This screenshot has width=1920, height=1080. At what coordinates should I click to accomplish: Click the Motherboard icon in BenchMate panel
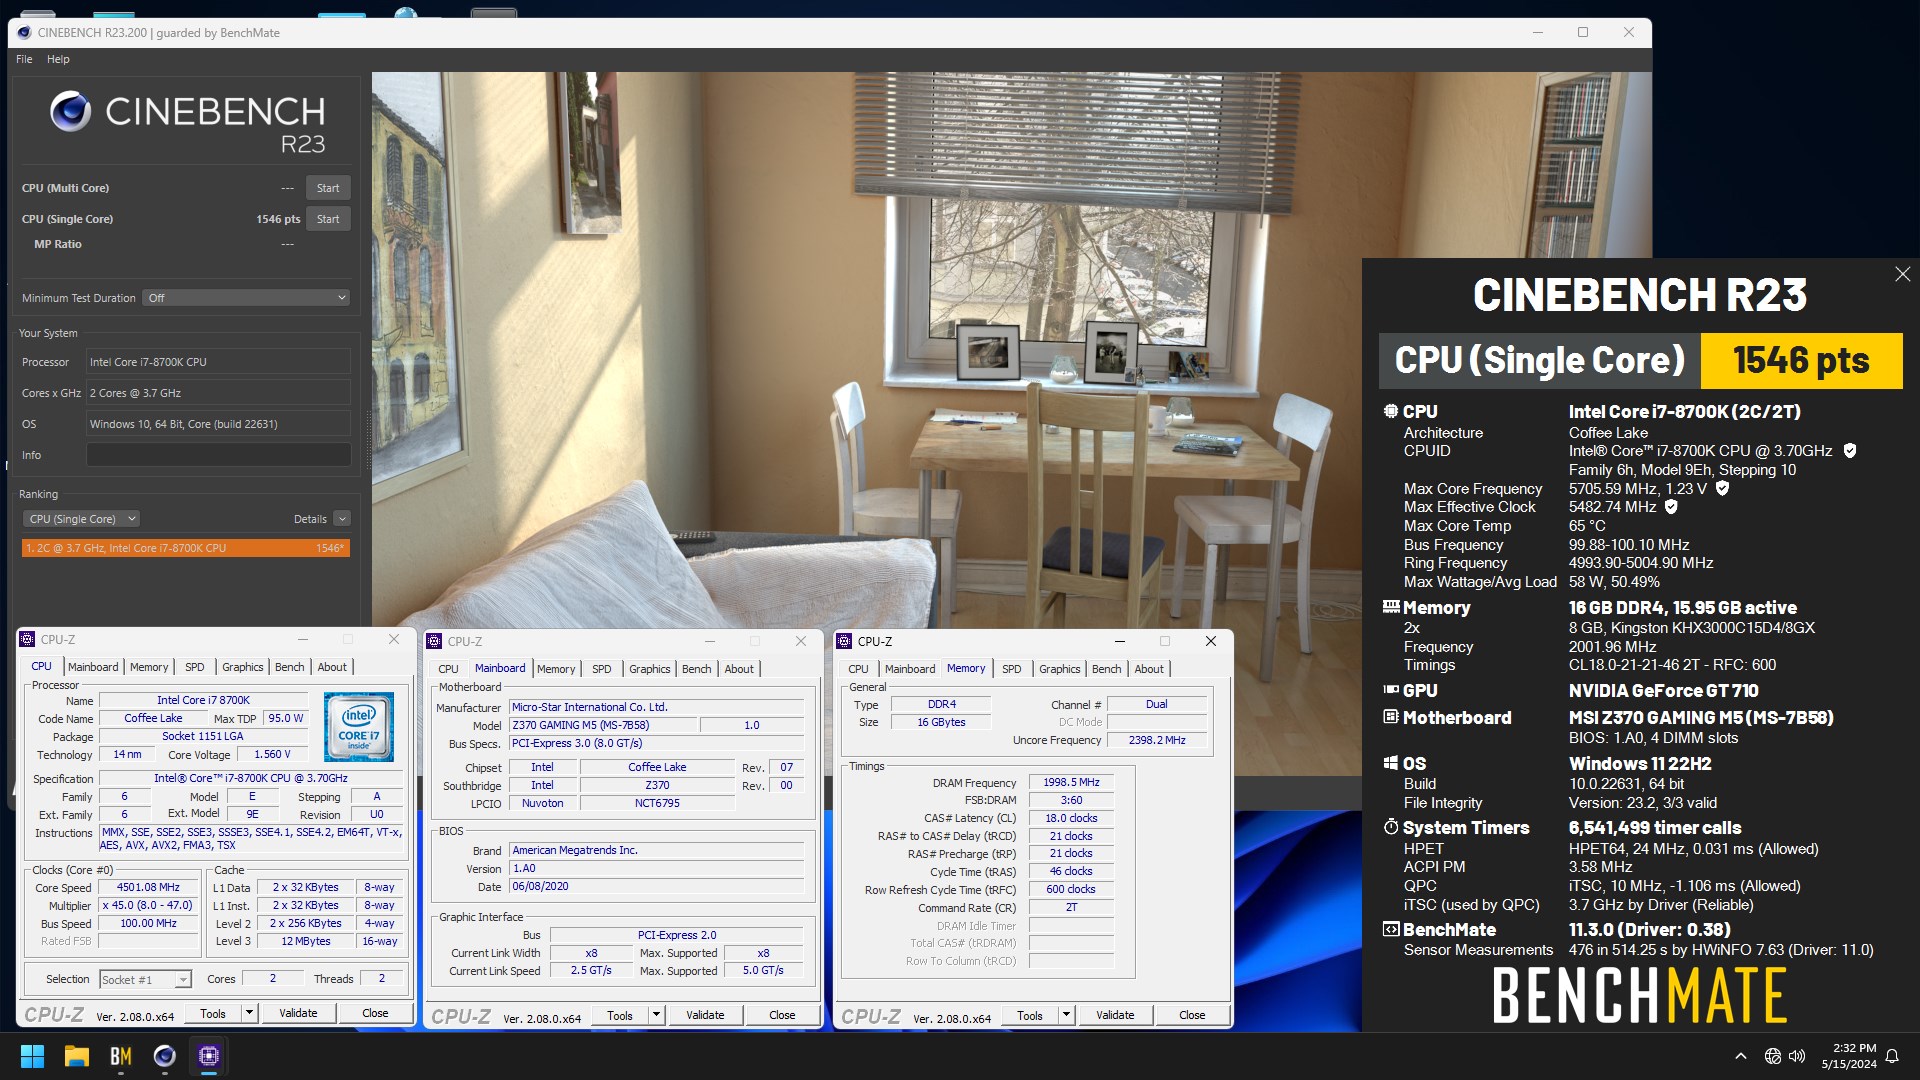click(1390, 716)
